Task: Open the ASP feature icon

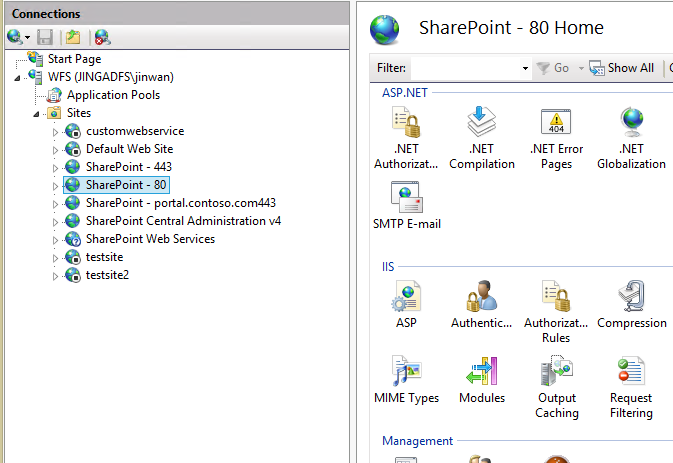Action: [406, 304]
